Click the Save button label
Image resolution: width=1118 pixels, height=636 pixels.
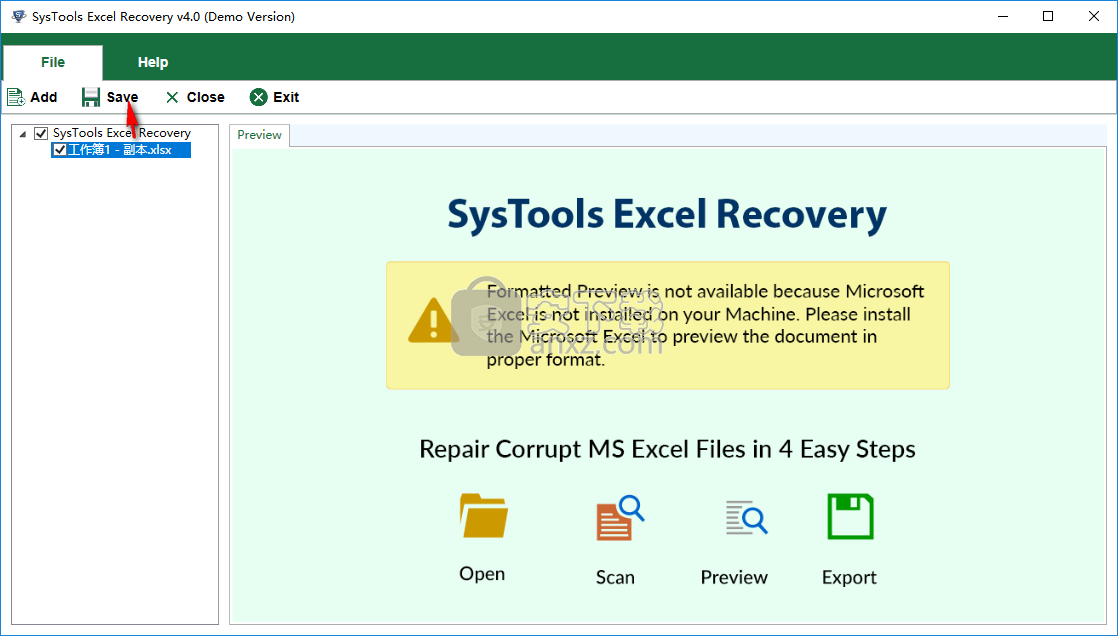[123, 97]
